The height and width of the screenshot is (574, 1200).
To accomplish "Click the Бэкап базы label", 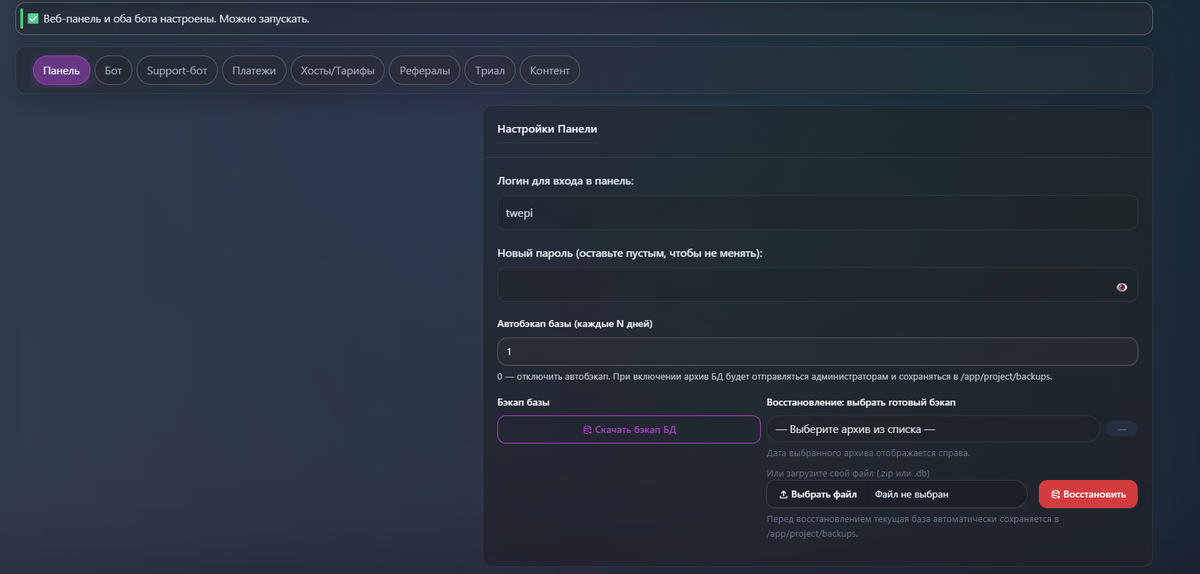I will pyautogui.click(x=523, y=402).
